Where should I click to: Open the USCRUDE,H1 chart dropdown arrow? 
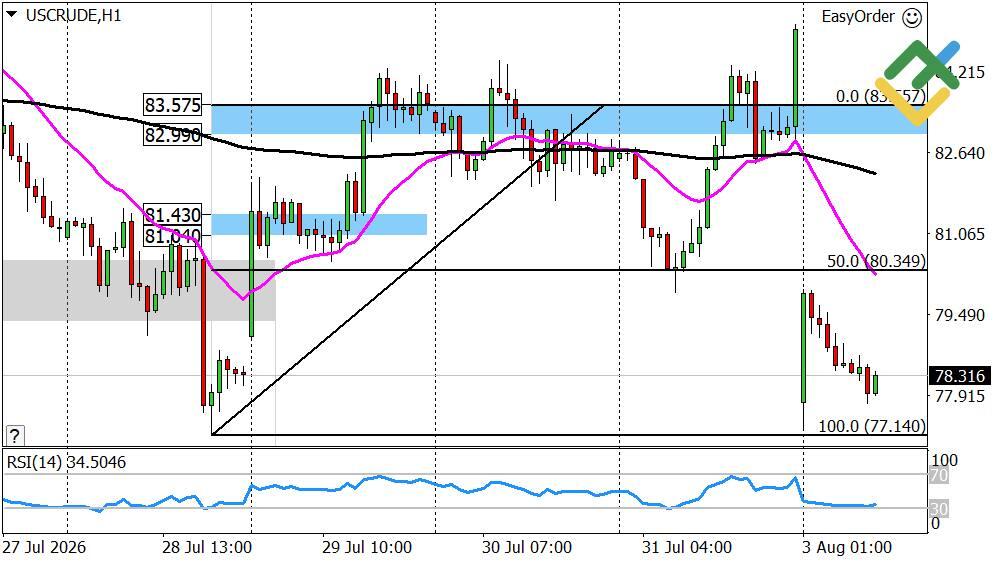(x=11, y=14)
